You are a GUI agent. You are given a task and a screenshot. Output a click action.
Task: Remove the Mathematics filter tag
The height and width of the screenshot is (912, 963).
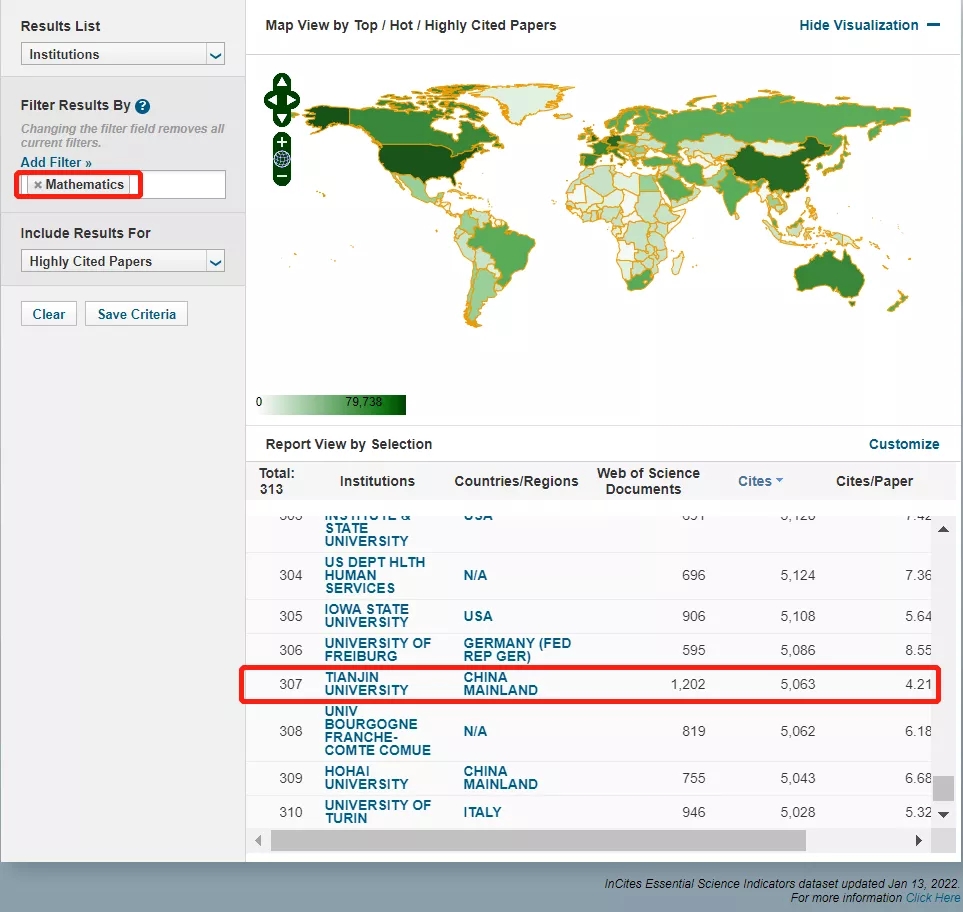[38, 185]
